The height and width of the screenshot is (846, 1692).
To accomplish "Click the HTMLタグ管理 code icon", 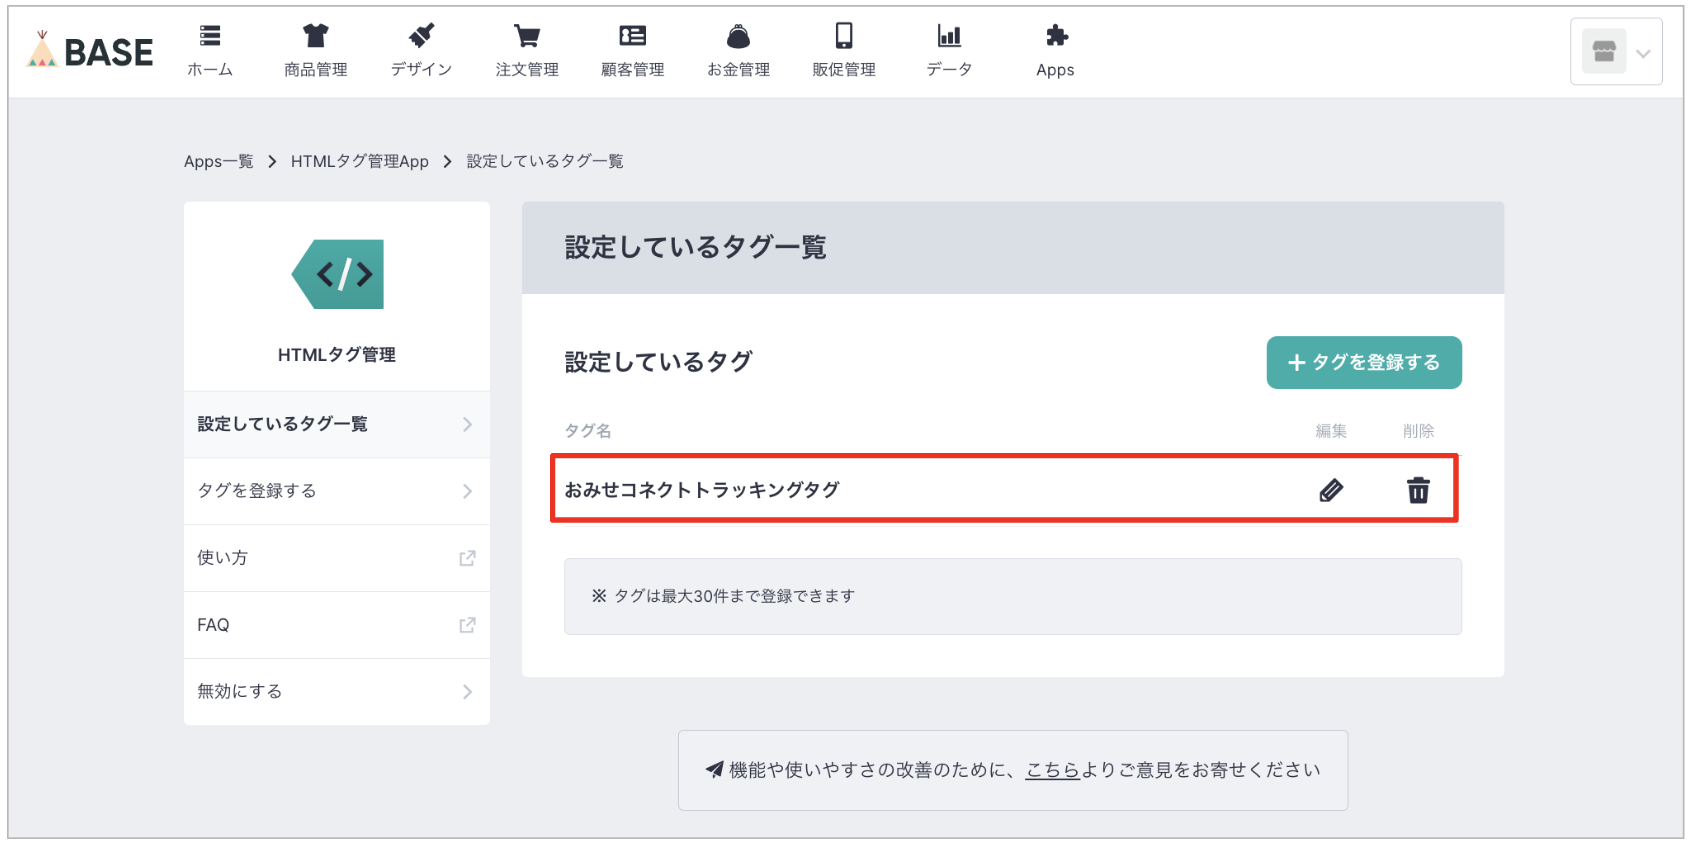I will pyautogui.click(x=338, y=274).
